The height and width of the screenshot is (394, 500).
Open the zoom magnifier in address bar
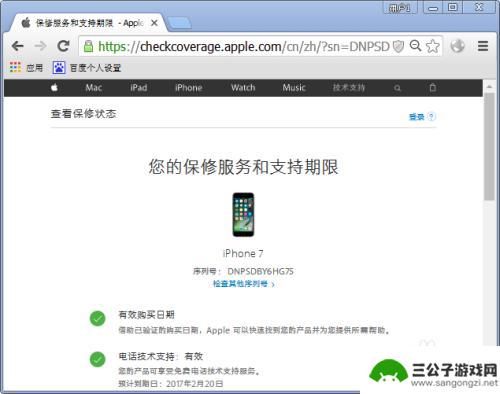[x=415, y=46]
